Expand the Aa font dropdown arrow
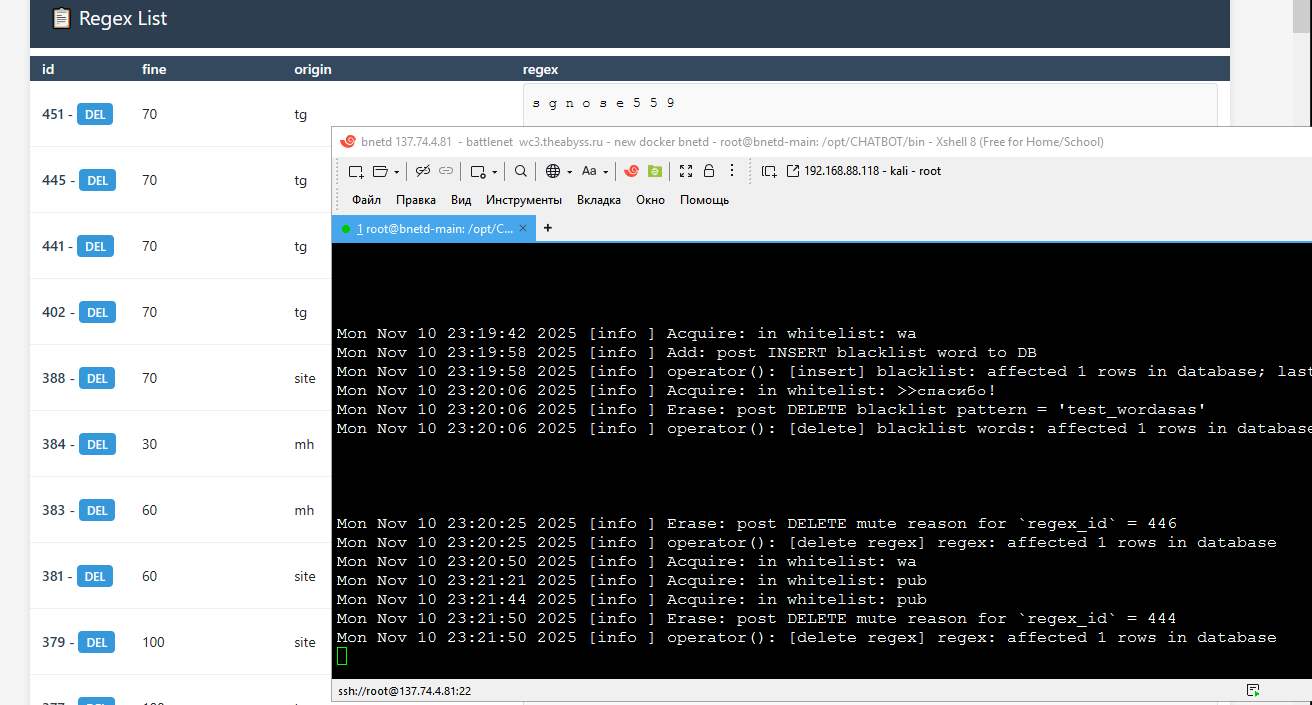The height and width of the screenshot is (705, 1312). coord(606,172)
